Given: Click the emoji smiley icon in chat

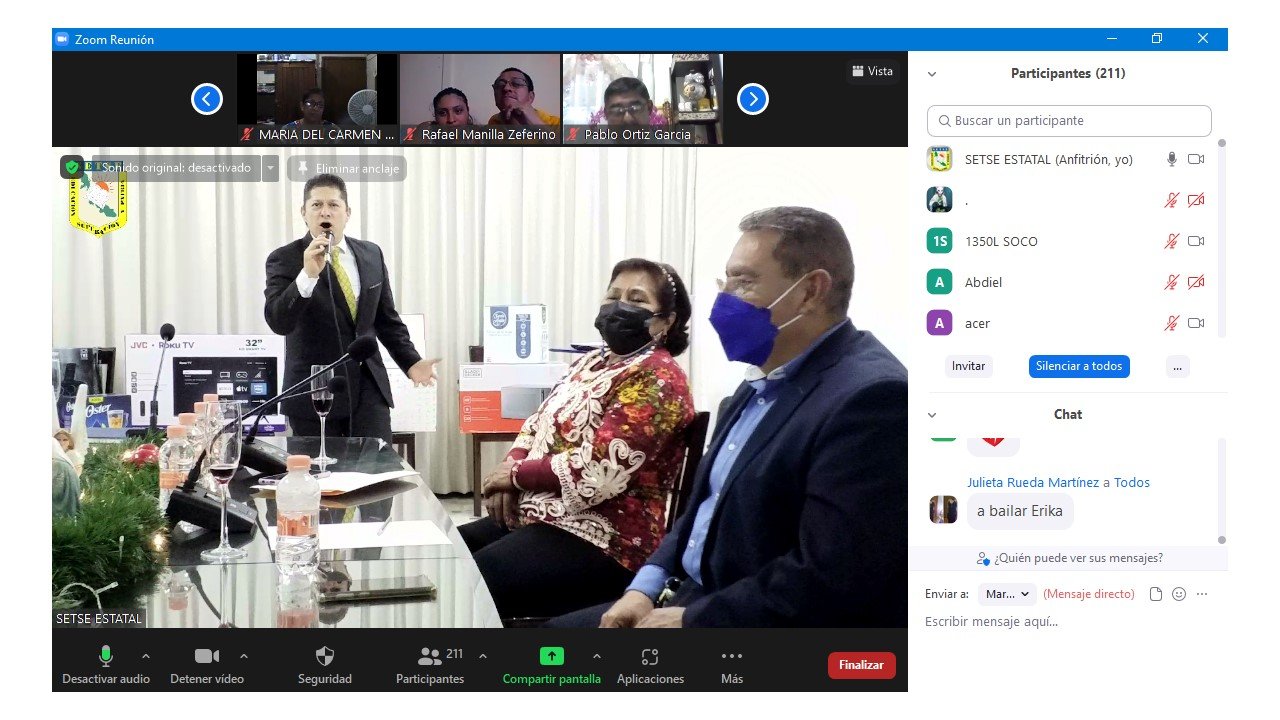Looking at the screenshot, I should point(1179,594).
